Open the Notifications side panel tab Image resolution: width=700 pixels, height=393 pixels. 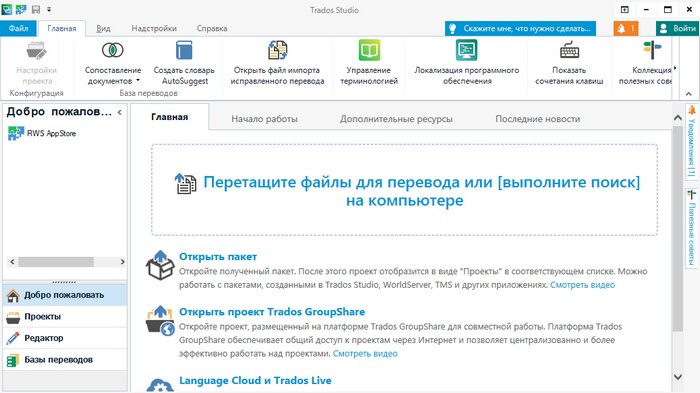coord(692,142)
